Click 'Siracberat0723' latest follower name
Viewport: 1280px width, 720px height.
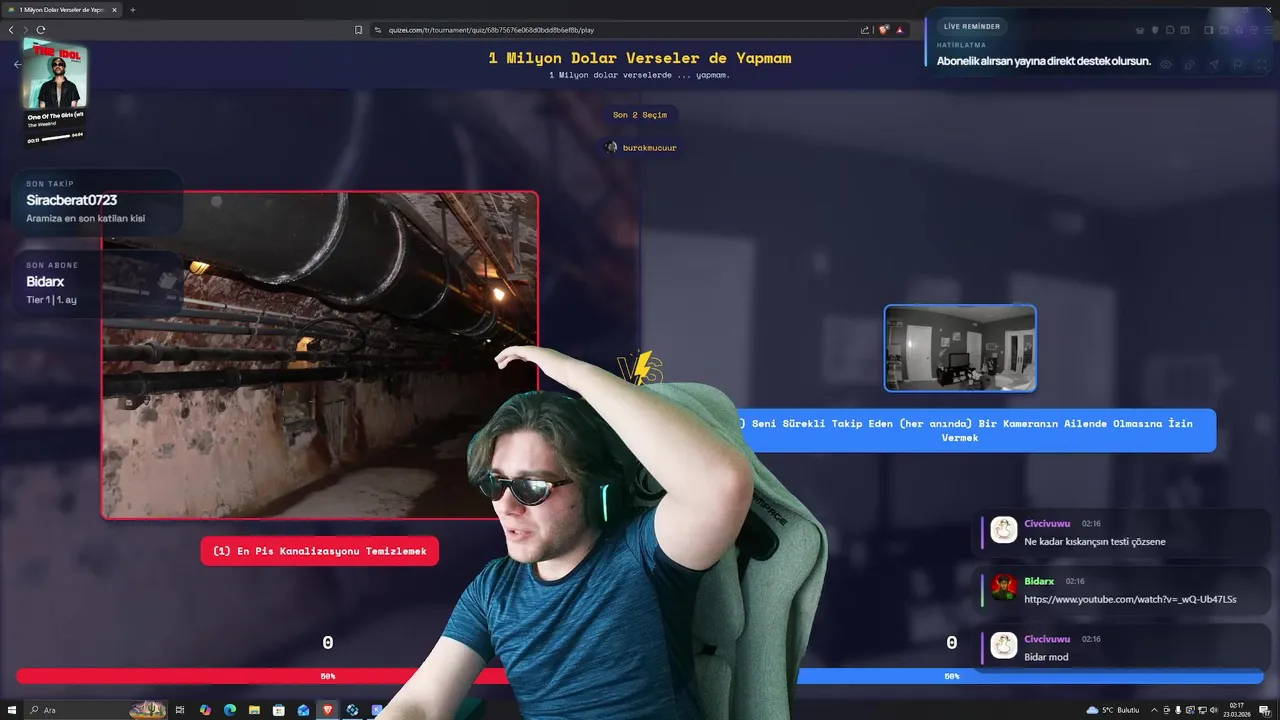(72, 200)
